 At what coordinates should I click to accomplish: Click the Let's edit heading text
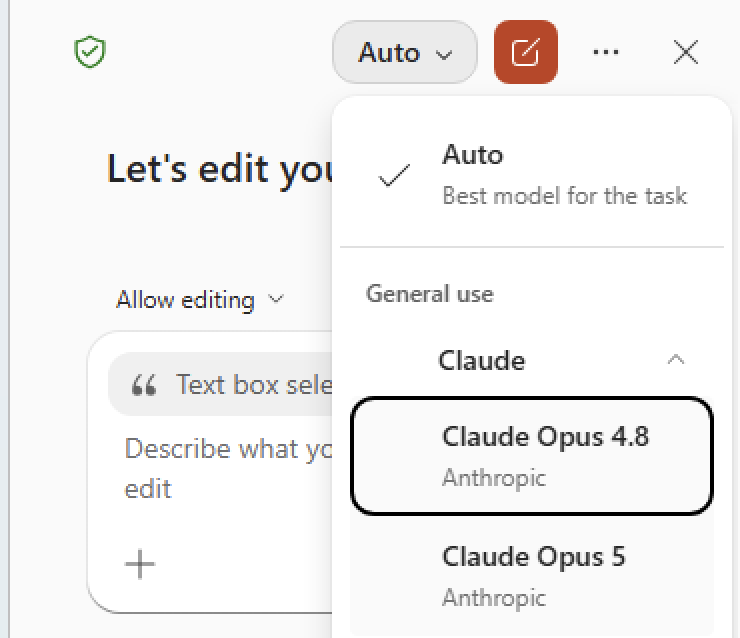(x=220, y=170)
